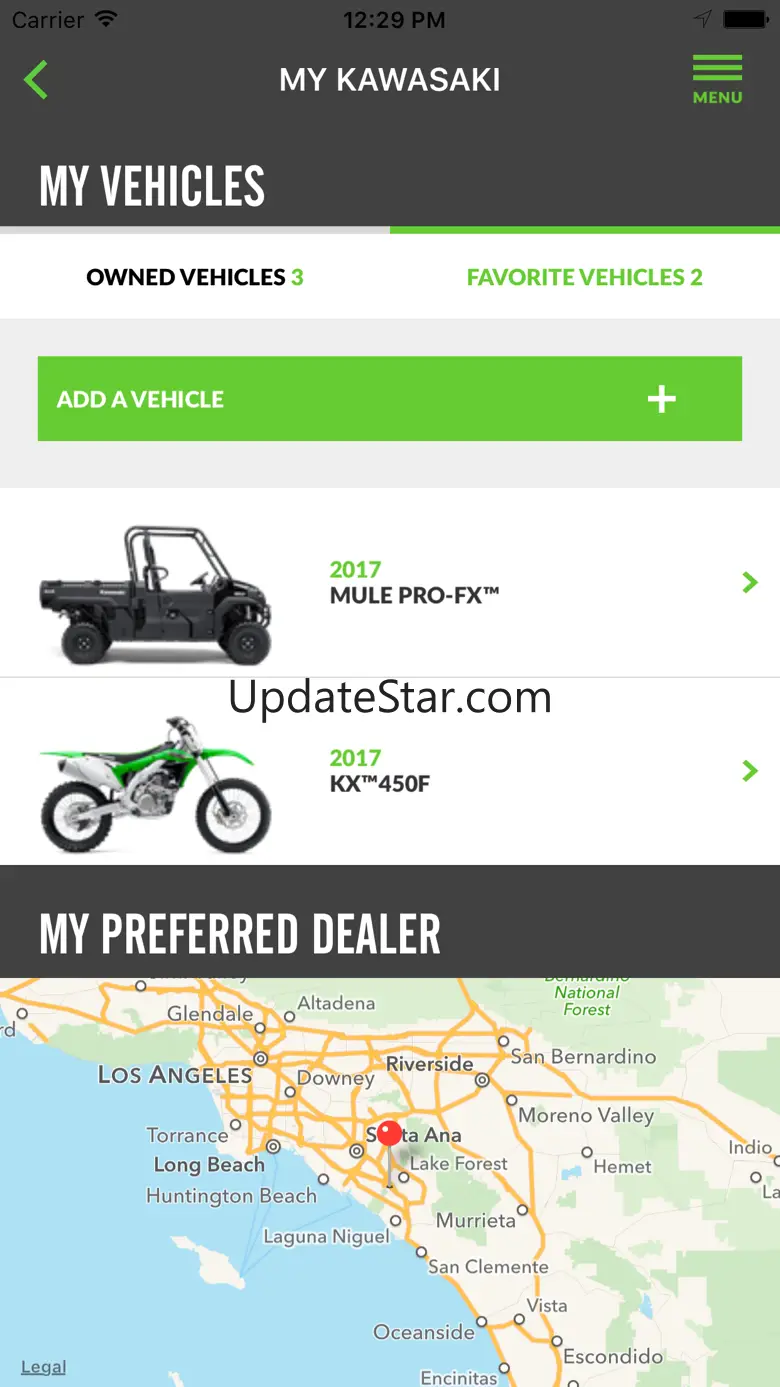Tap the battery indicator icon
Viewport: 780px width, 1387px height.
point(746,19)
